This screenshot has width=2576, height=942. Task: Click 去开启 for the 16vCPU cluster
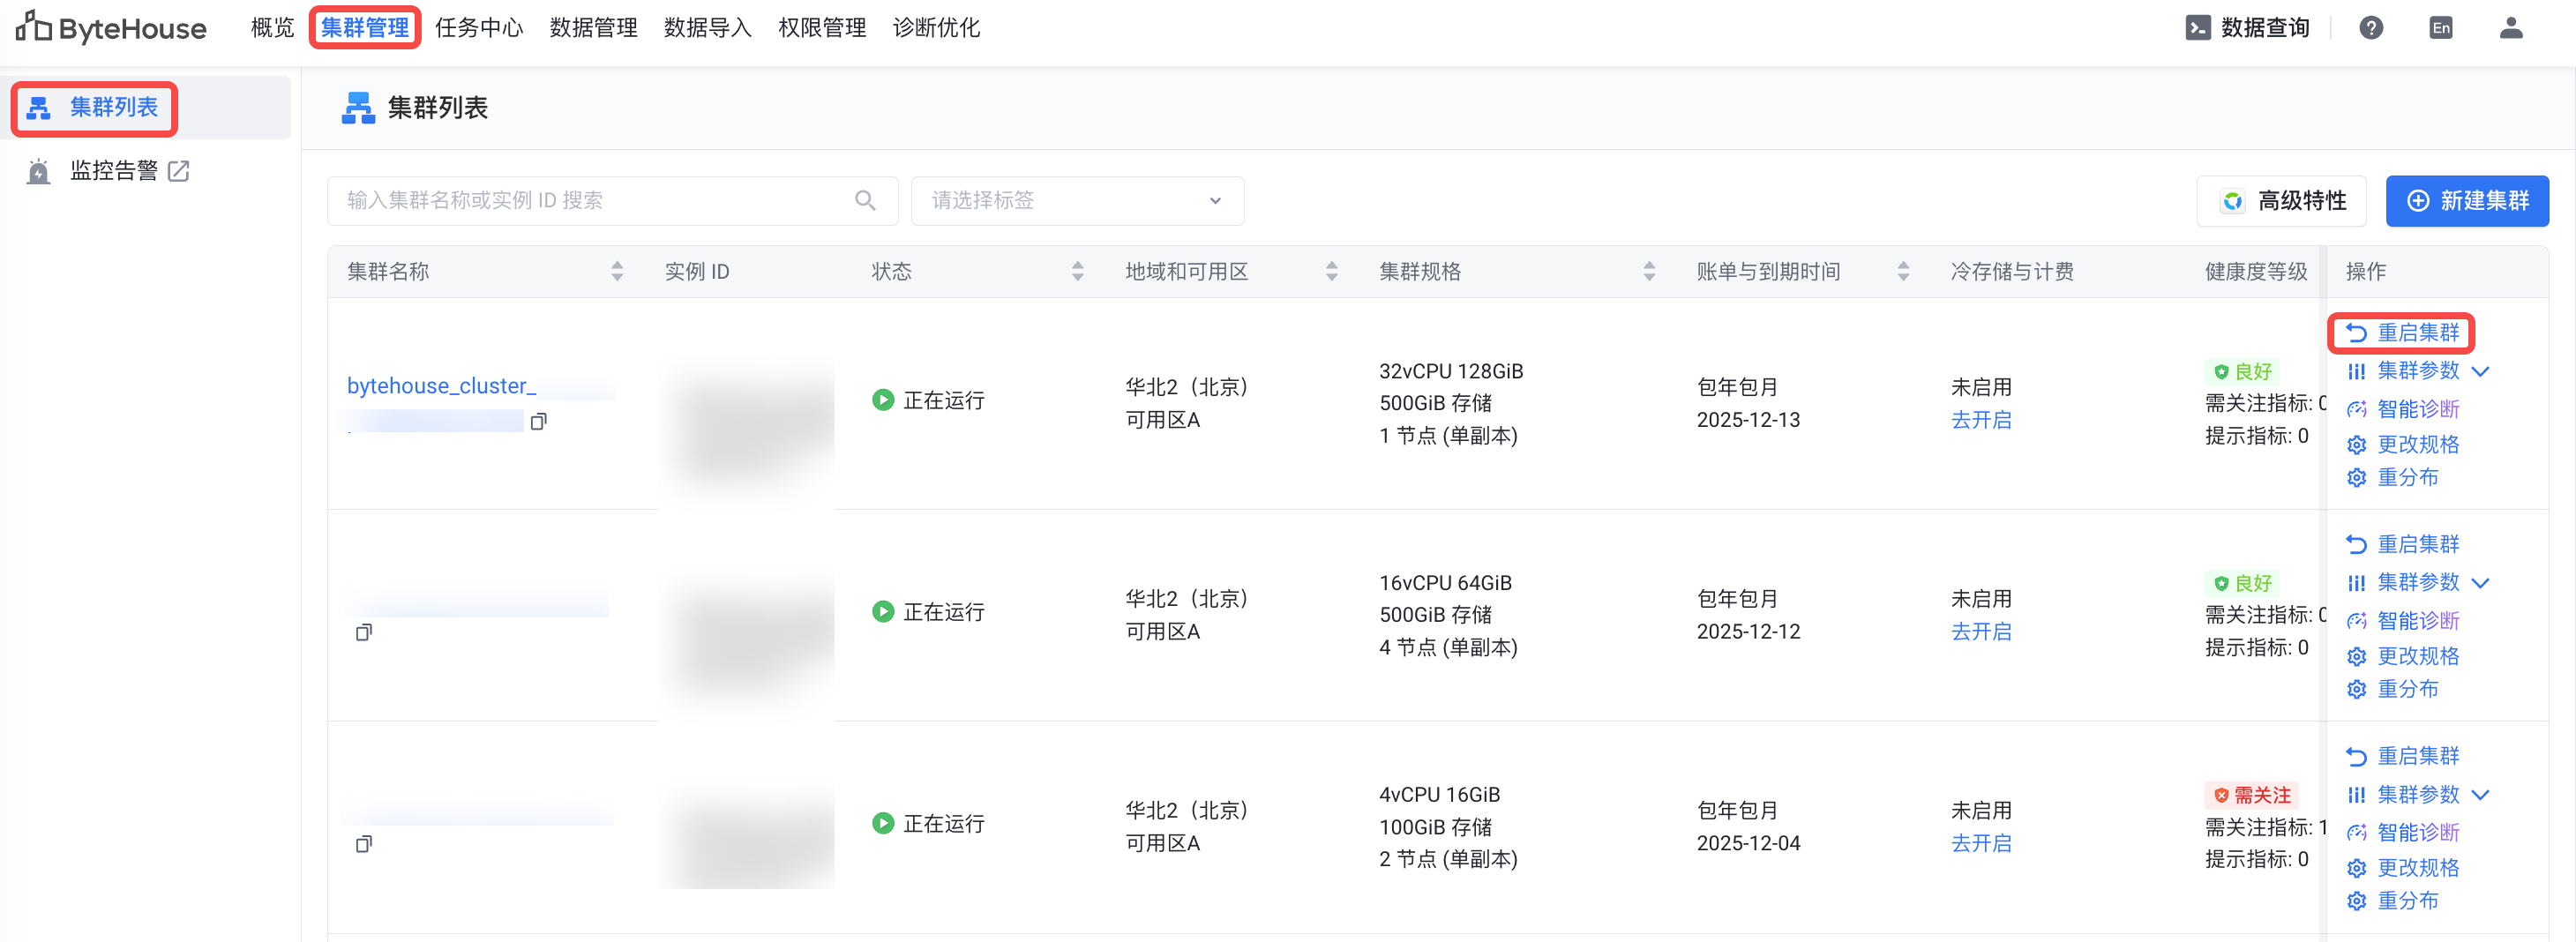coord(1981,632)
